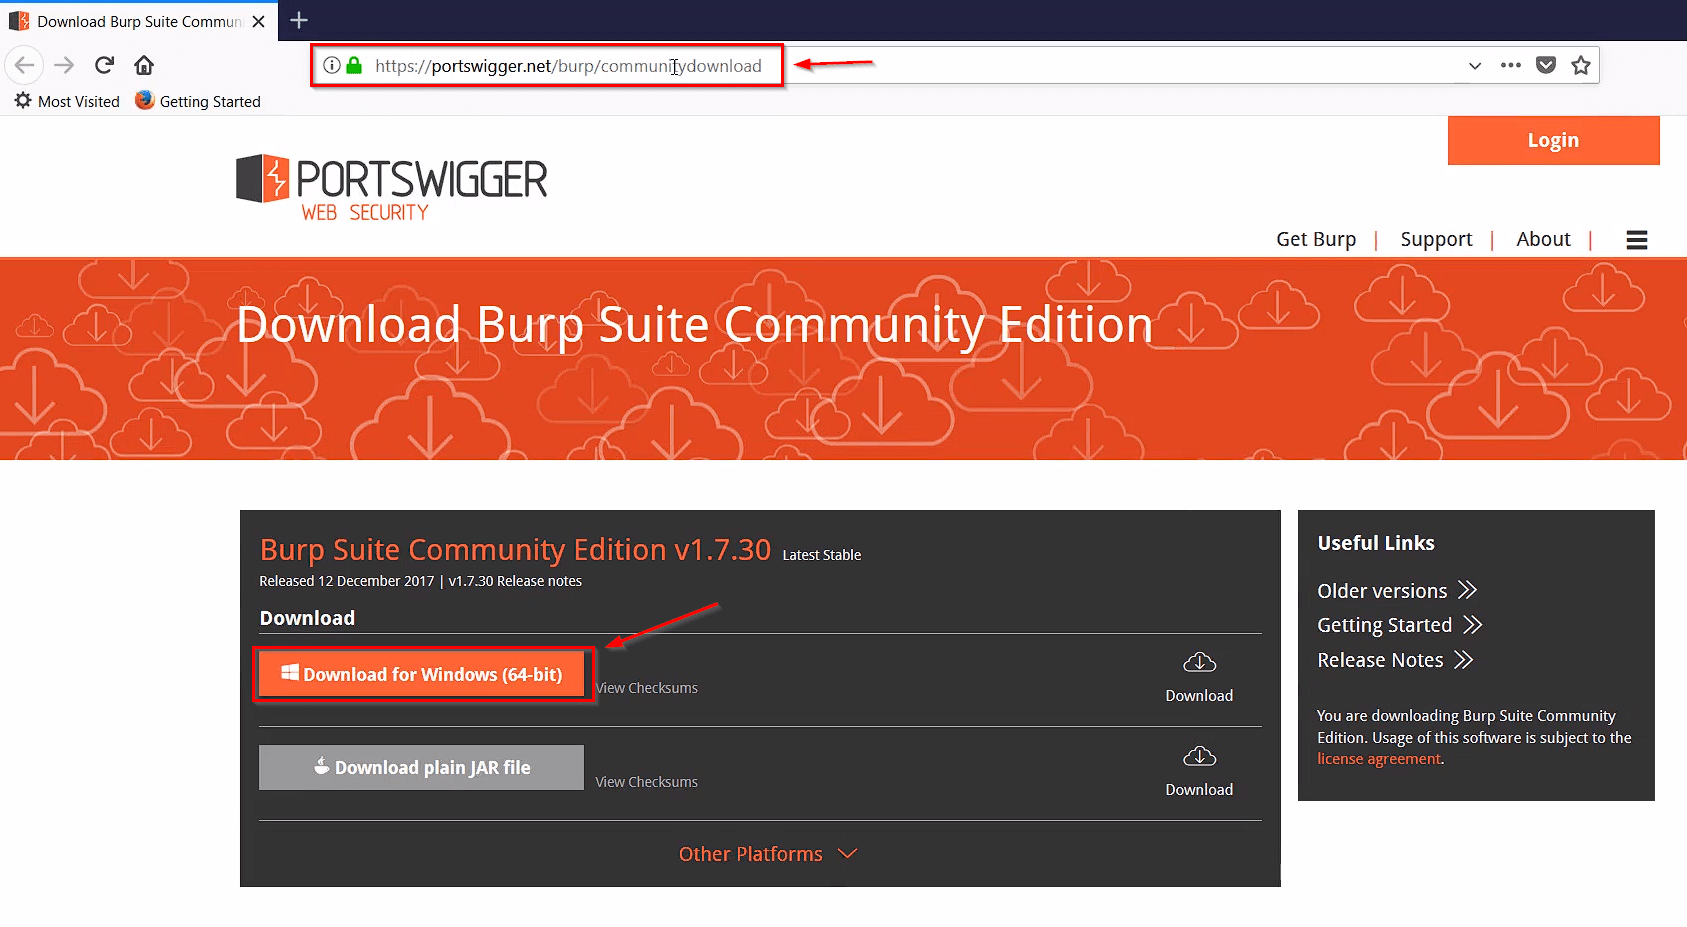Bookmark page with the star icon
The width and height of the screenshot is (1687, 927).
[x=1580, y=65]
